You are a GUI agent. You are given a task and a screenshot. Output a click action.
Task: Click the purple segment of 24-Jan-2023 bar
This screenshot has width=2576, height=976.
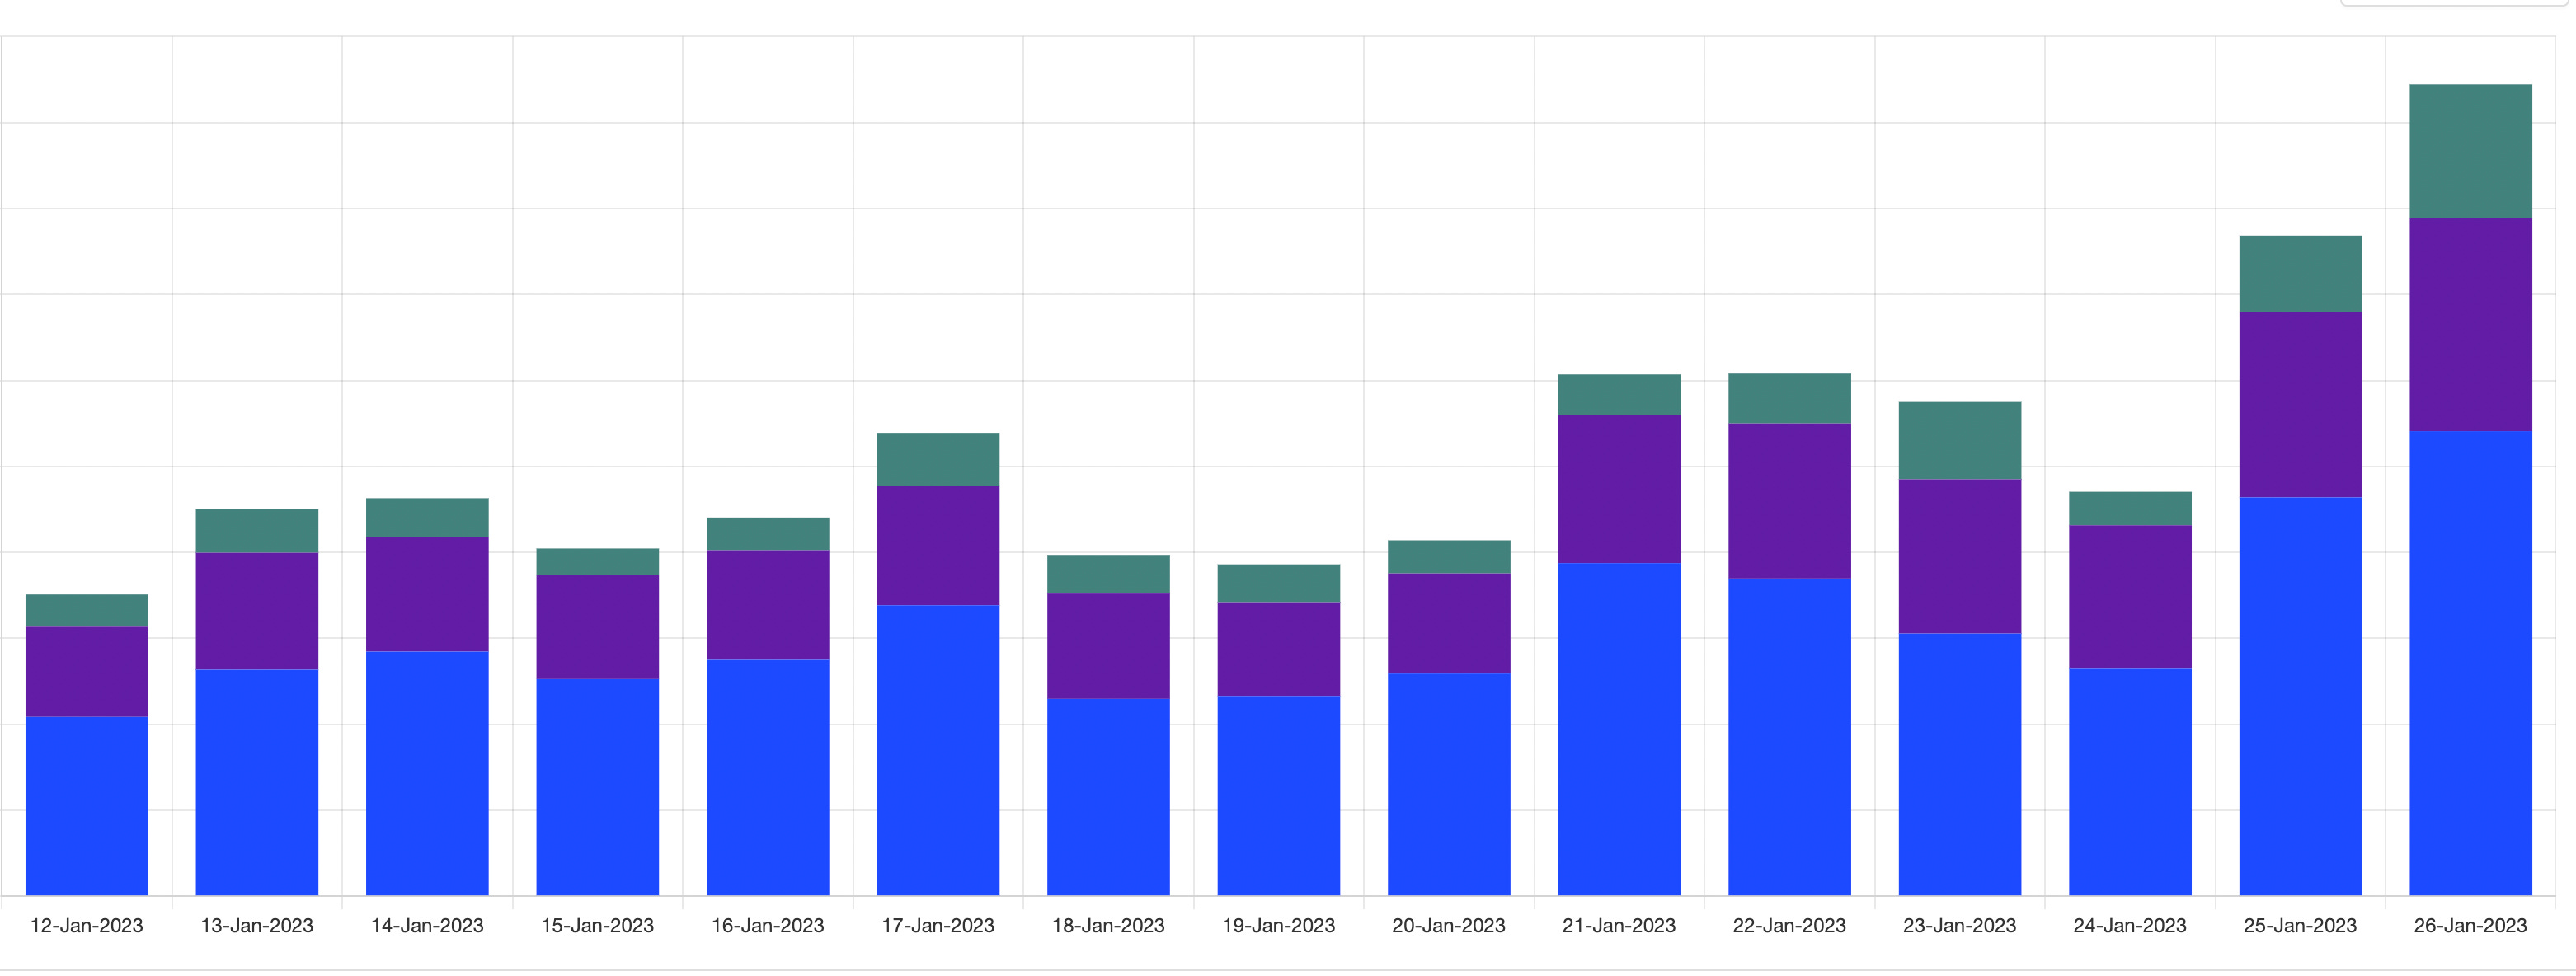coord(2129,597)
